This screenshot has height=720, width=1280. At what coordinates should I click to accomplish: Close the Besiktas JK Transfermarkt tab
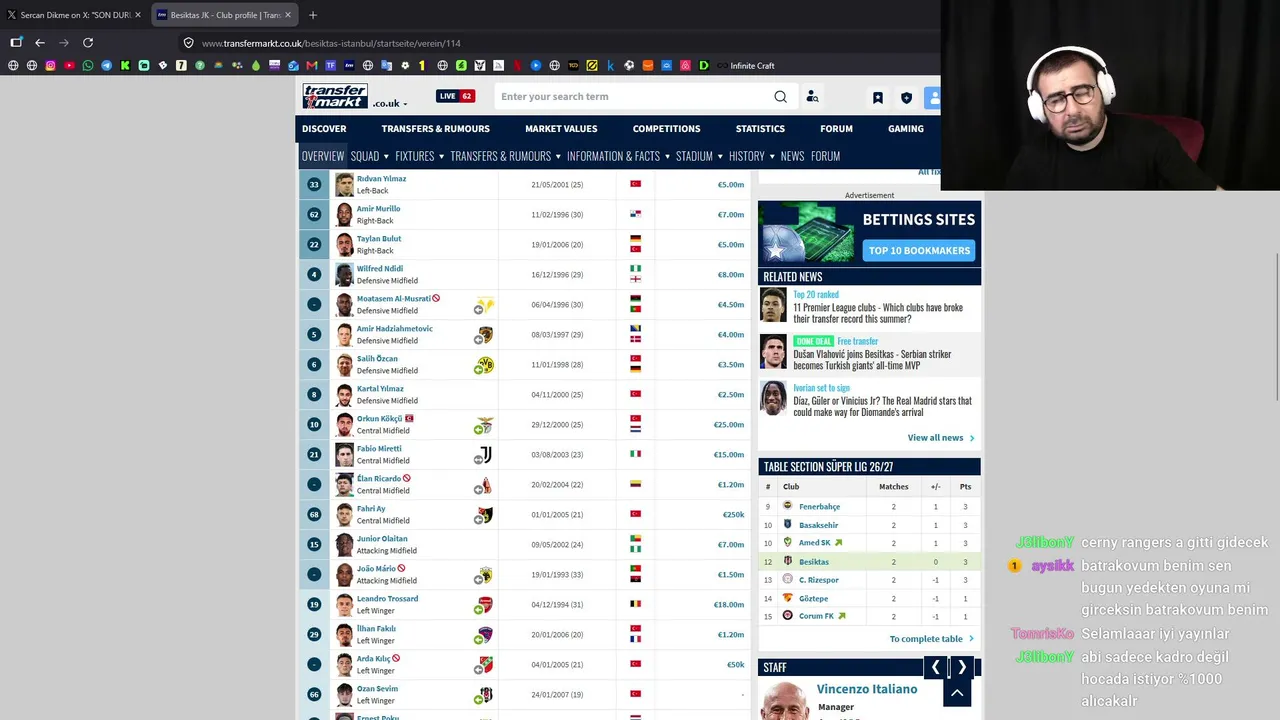pos(288,15)
